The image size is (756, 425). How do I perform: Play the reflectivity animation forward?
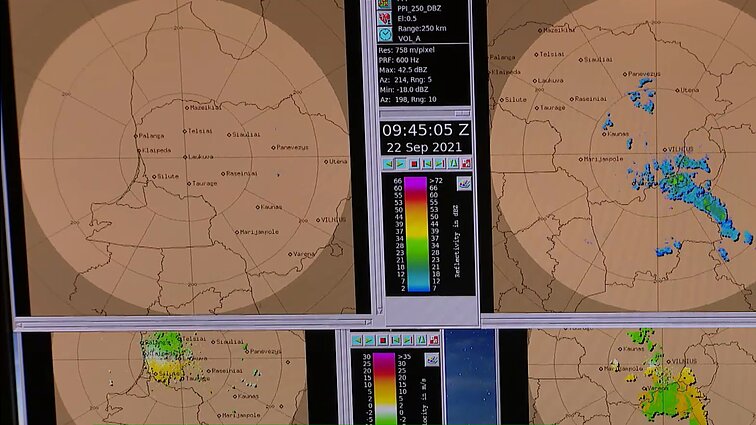click(x=401, y=164)
